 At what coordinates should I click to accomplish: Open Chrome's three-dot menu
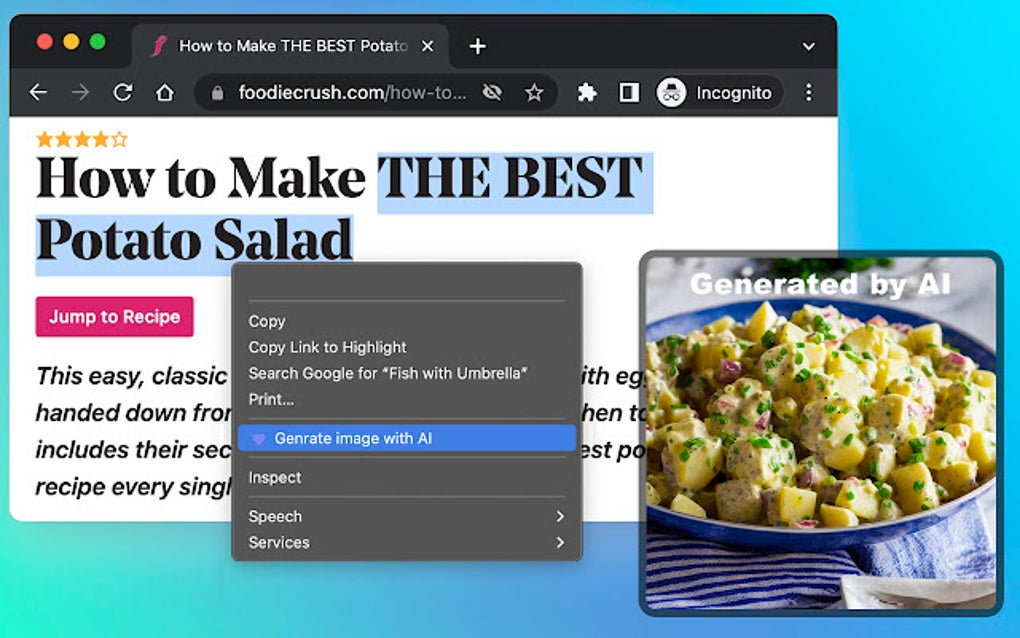[808, 92]
